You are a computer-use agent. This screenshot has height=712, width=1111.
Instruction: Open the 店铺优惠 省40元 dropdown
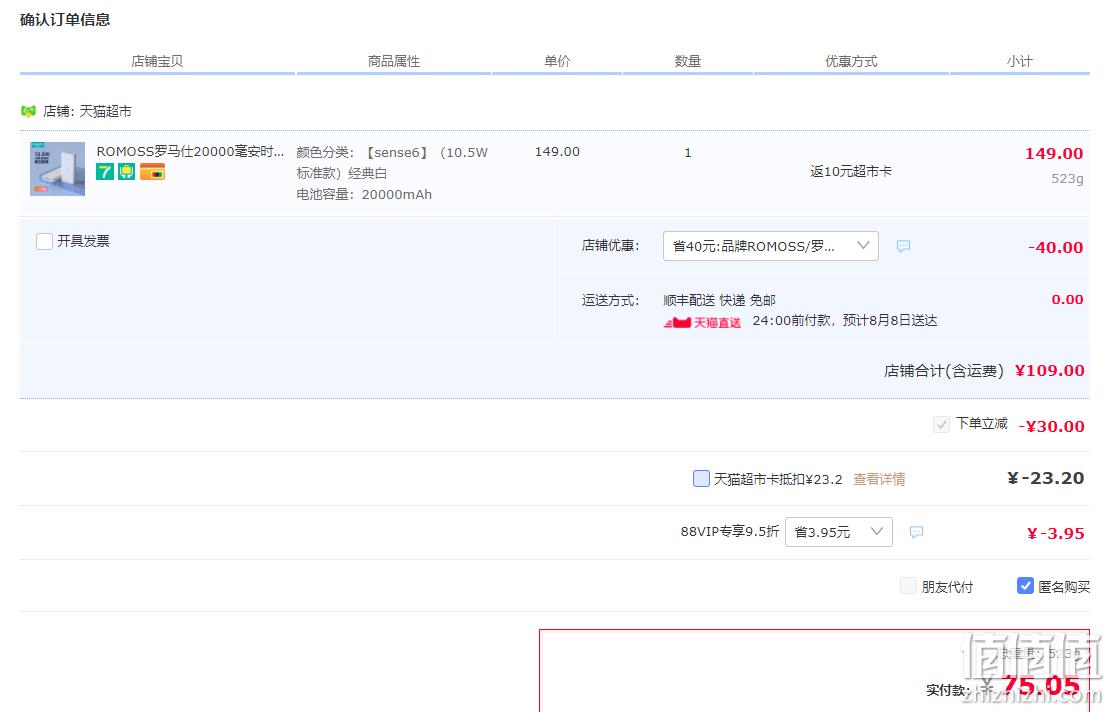click(x=771, y=246)
